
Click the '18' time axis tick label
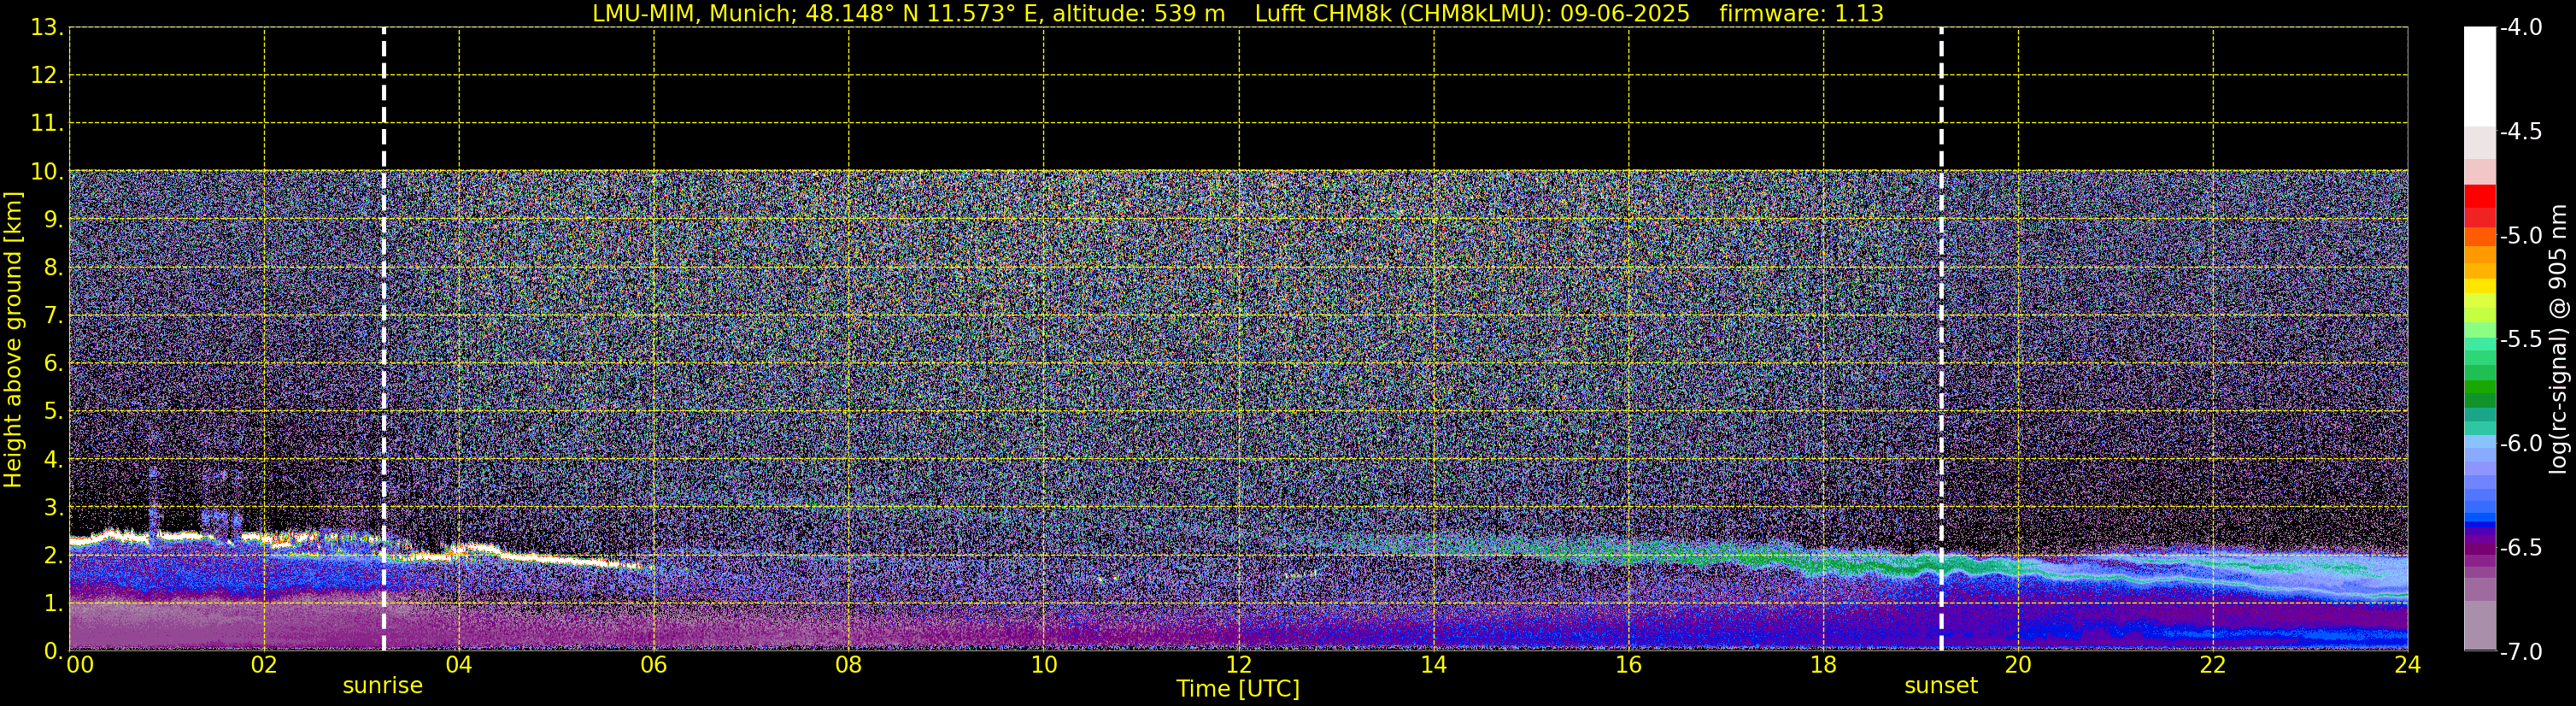coord(1824,665)
